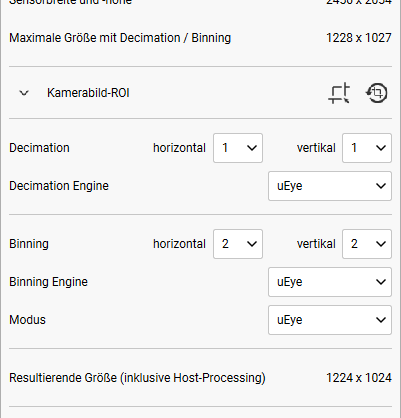This screenshot has width=401, height=418.
Task: Click the 1224 x 1024 resulting size
Action: click(359, 378)
